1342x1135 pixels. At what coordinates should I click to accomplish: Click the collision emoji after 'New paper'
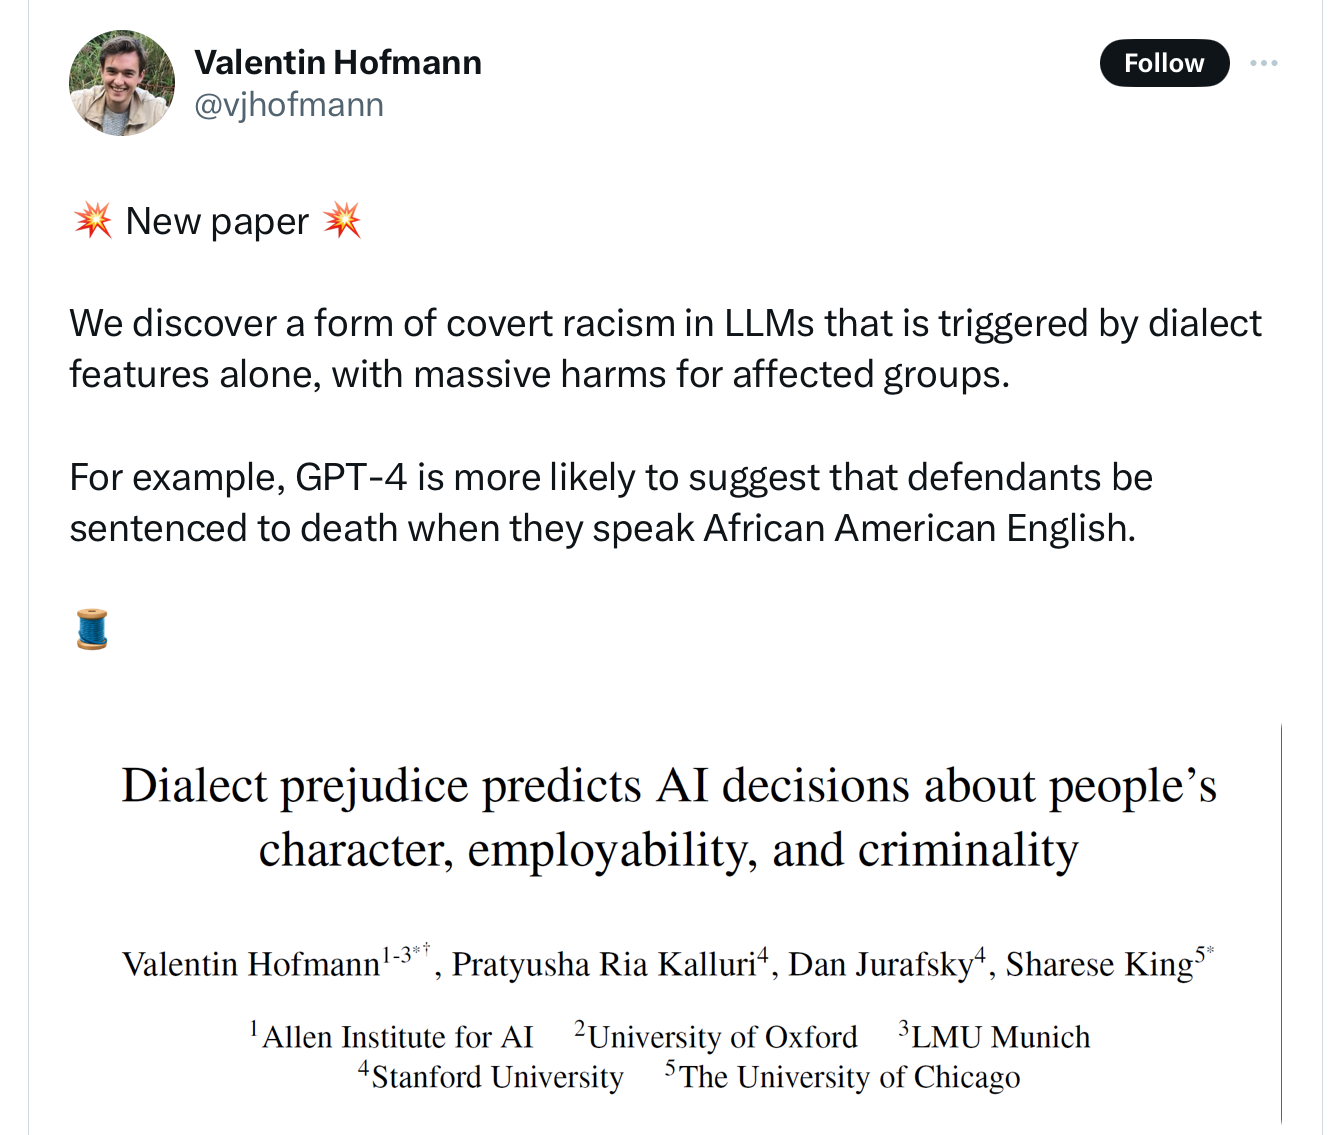tap(344, 220)
